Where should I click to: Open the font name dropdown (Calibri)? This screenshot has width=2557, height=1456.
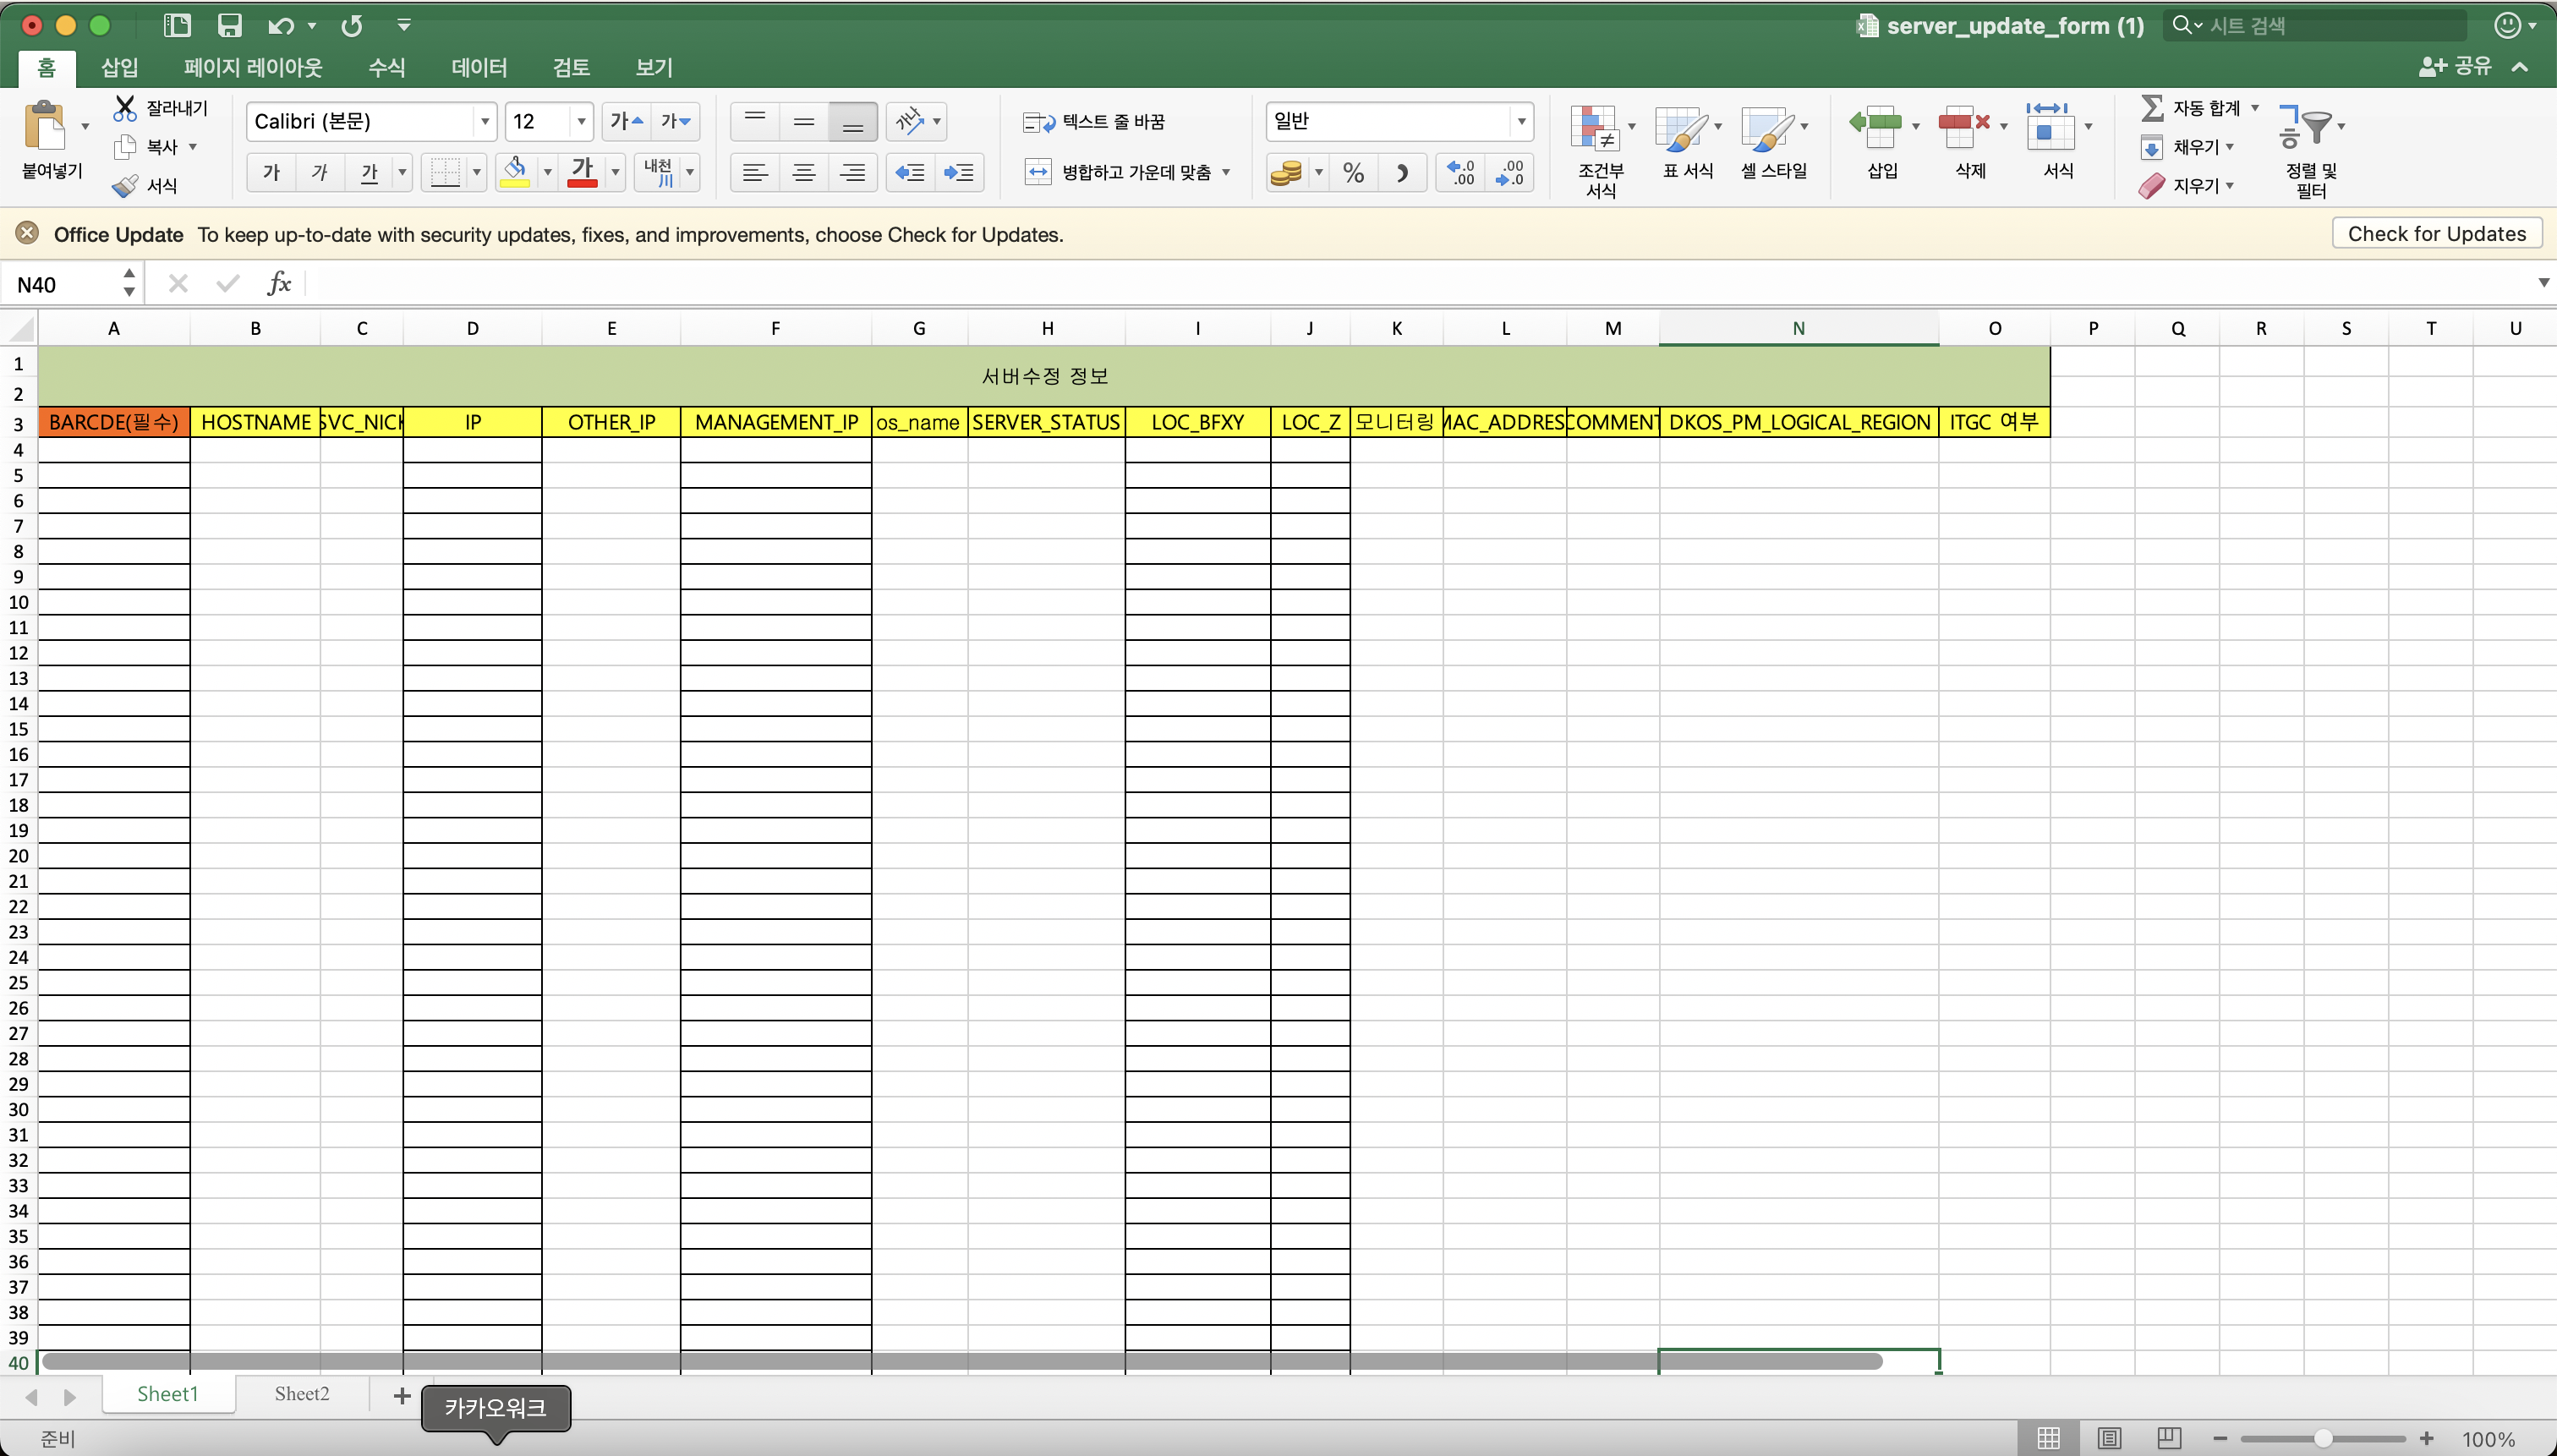485,121
